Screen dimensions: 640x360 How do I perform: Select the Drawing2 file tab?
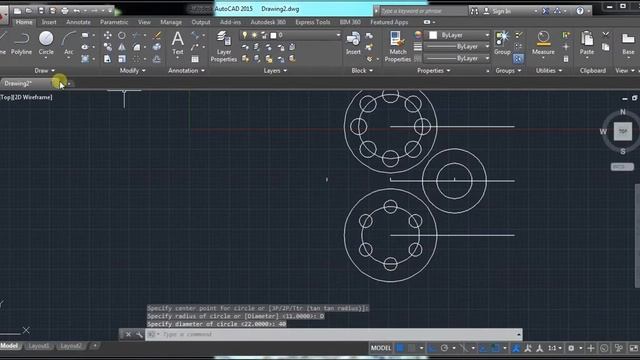tap(18, 84)
